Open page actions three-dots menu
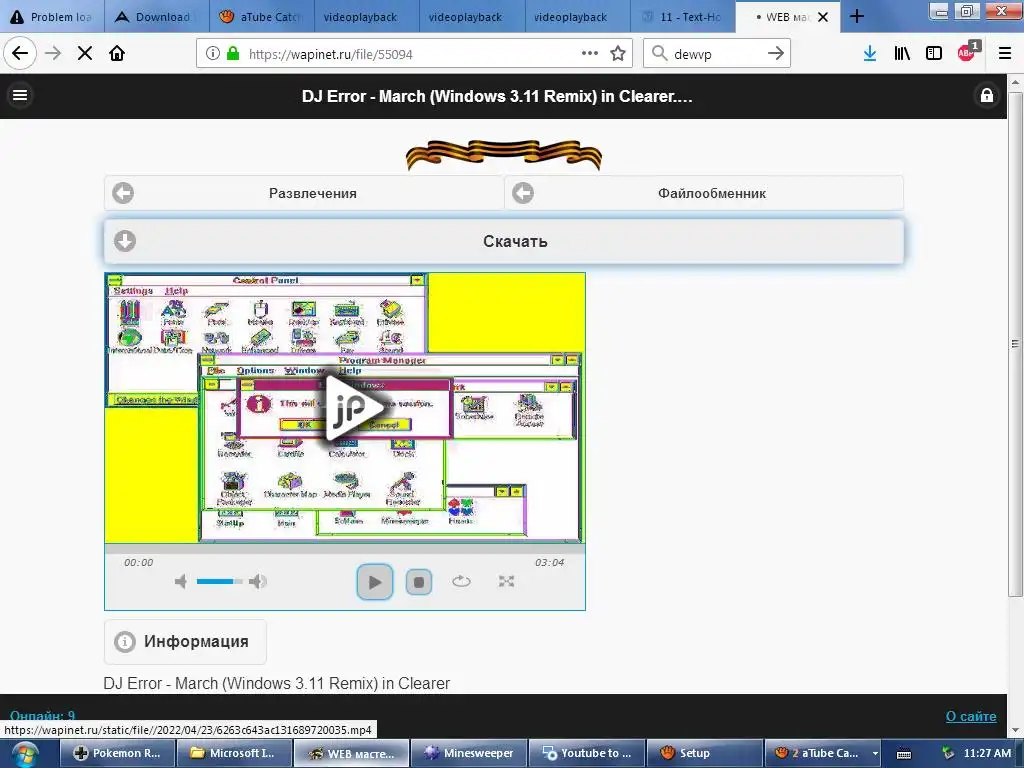 [x=590, y=54]
